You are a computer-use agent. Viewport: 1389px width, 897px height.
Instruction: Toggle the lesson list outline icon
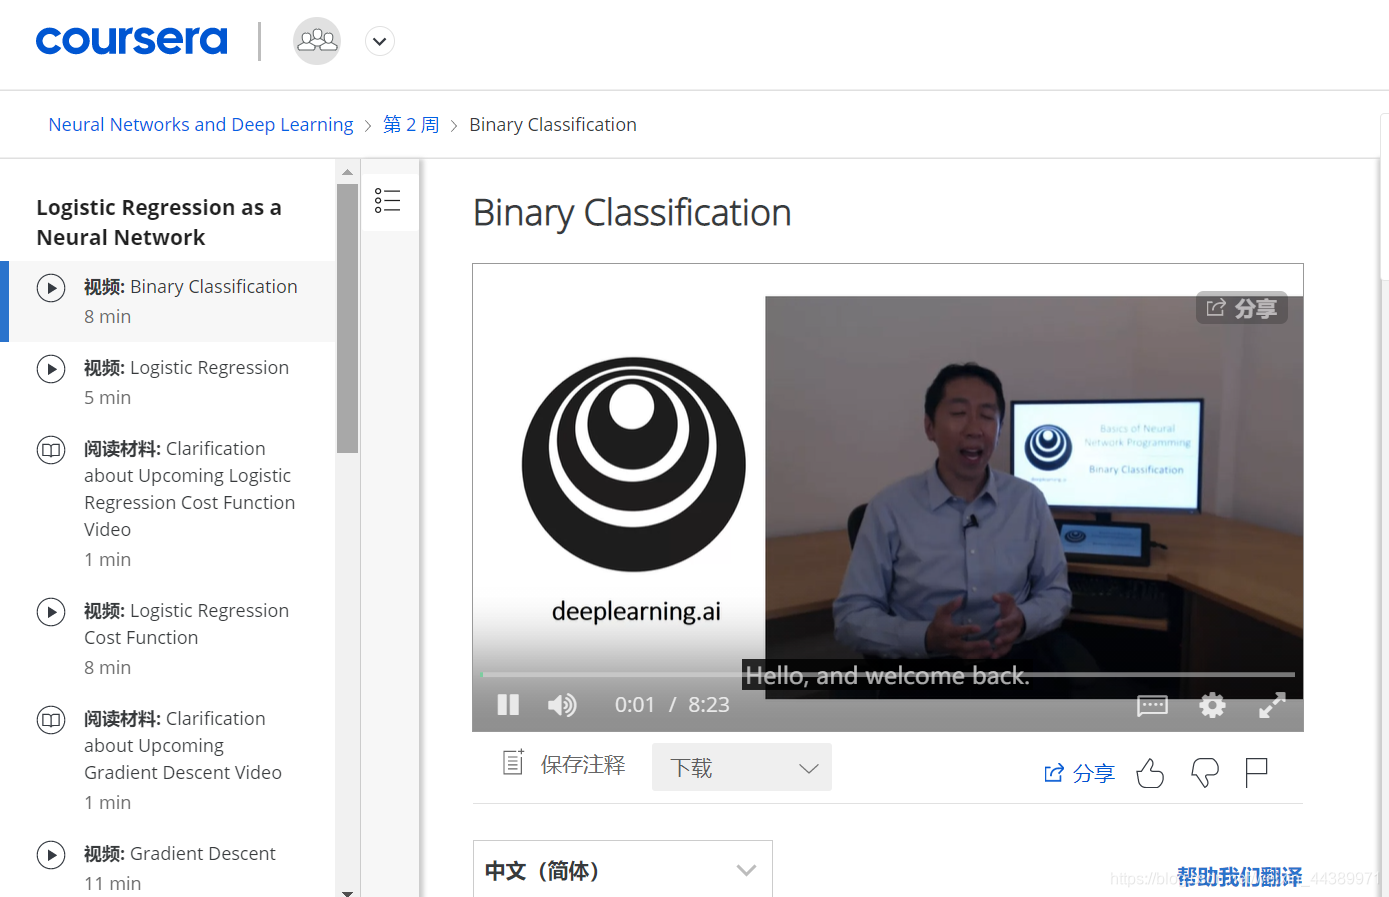tap(388, 201)
